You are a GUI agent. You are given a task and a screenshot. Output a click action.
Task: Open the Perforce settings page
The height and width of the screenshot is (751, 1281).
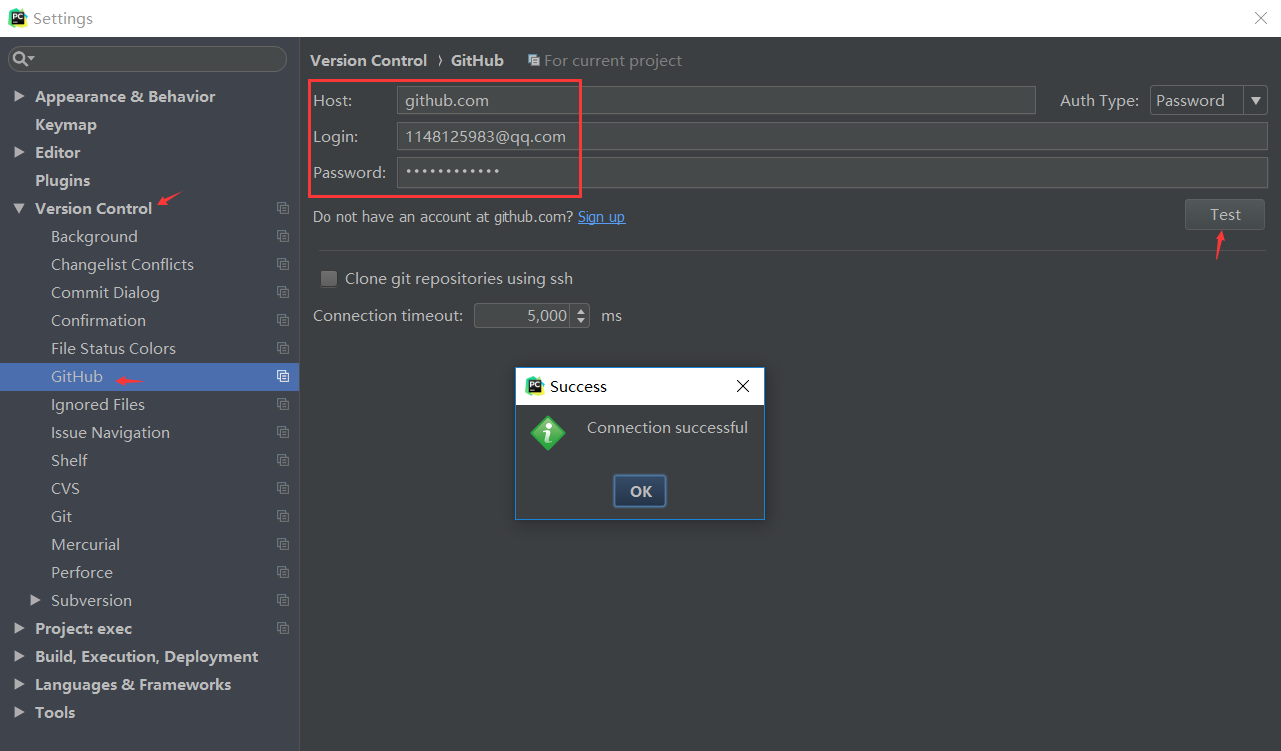pyautogui.click(x=82, y=573)
